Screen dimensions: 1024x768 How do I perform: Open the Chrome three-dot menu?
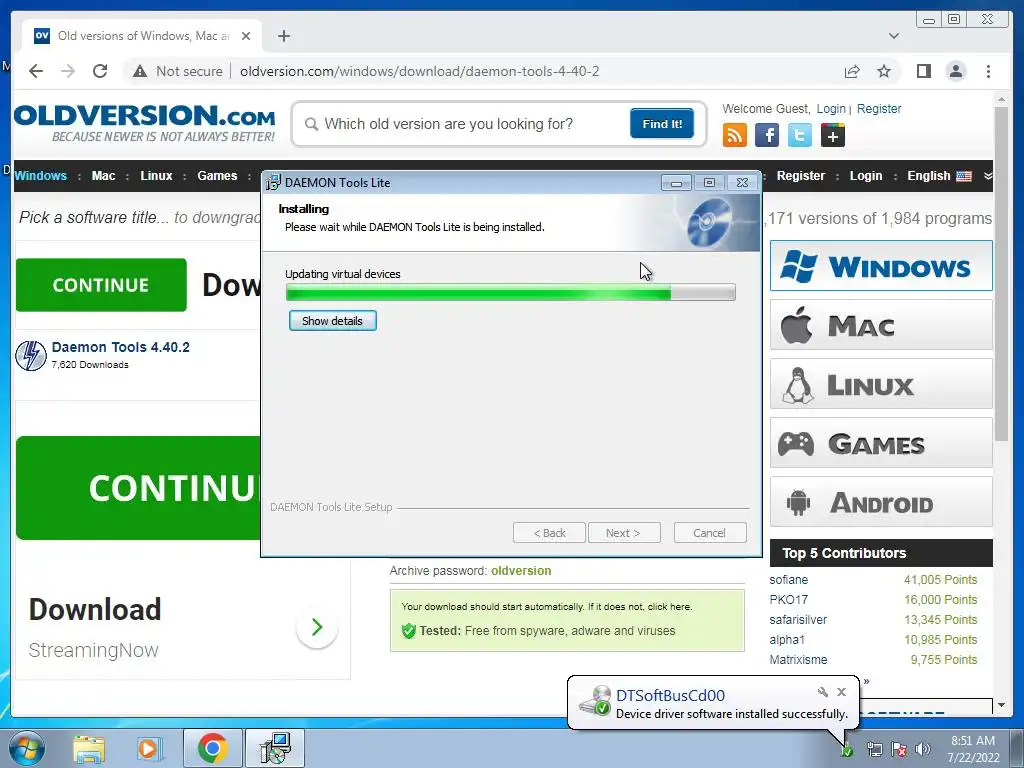[988, 71]
